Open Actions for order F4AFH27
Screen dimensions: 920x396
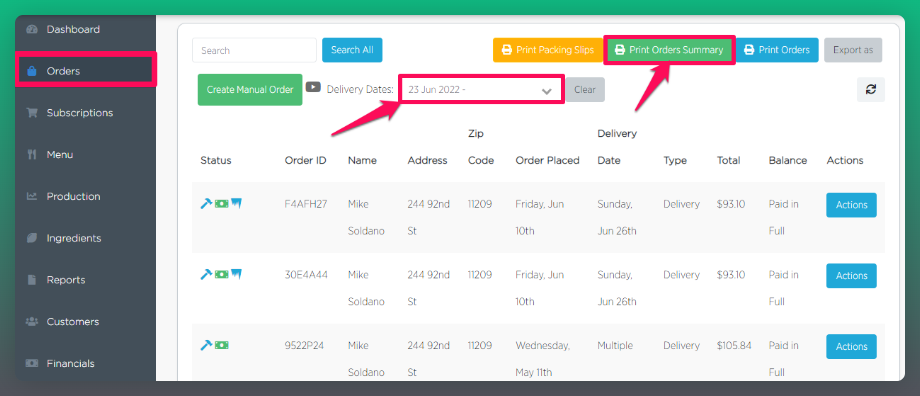(x=851, y=205)
